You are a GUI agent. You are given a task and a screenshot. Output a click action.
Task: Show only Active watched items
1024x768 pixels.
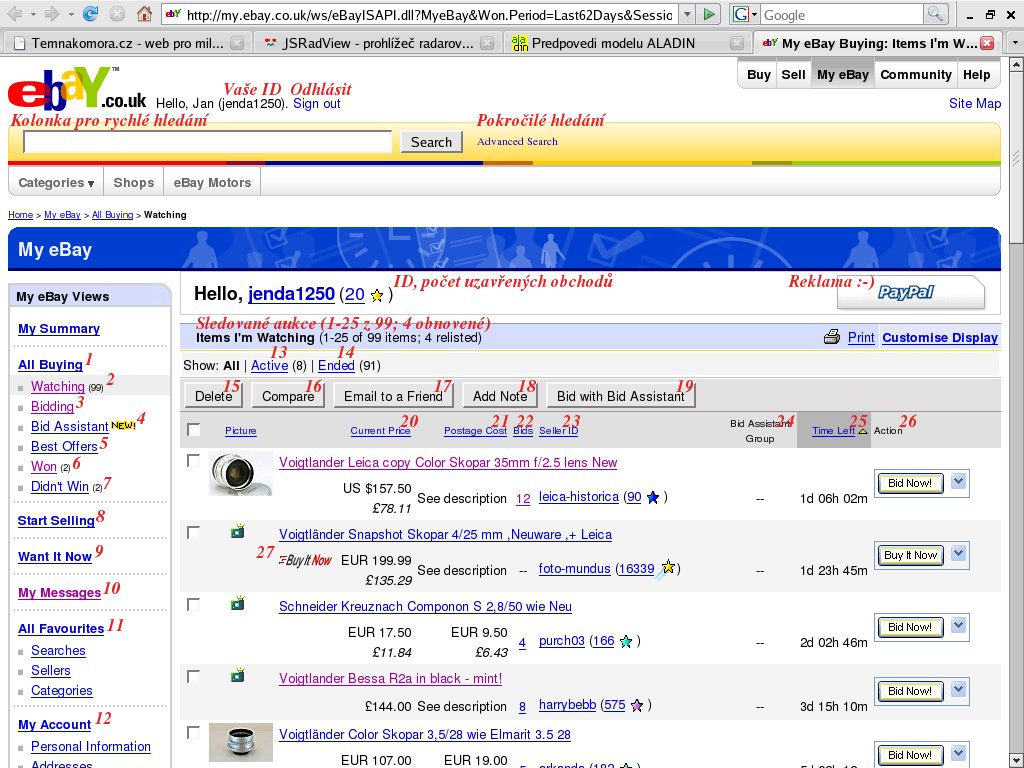tap(269, 366)
